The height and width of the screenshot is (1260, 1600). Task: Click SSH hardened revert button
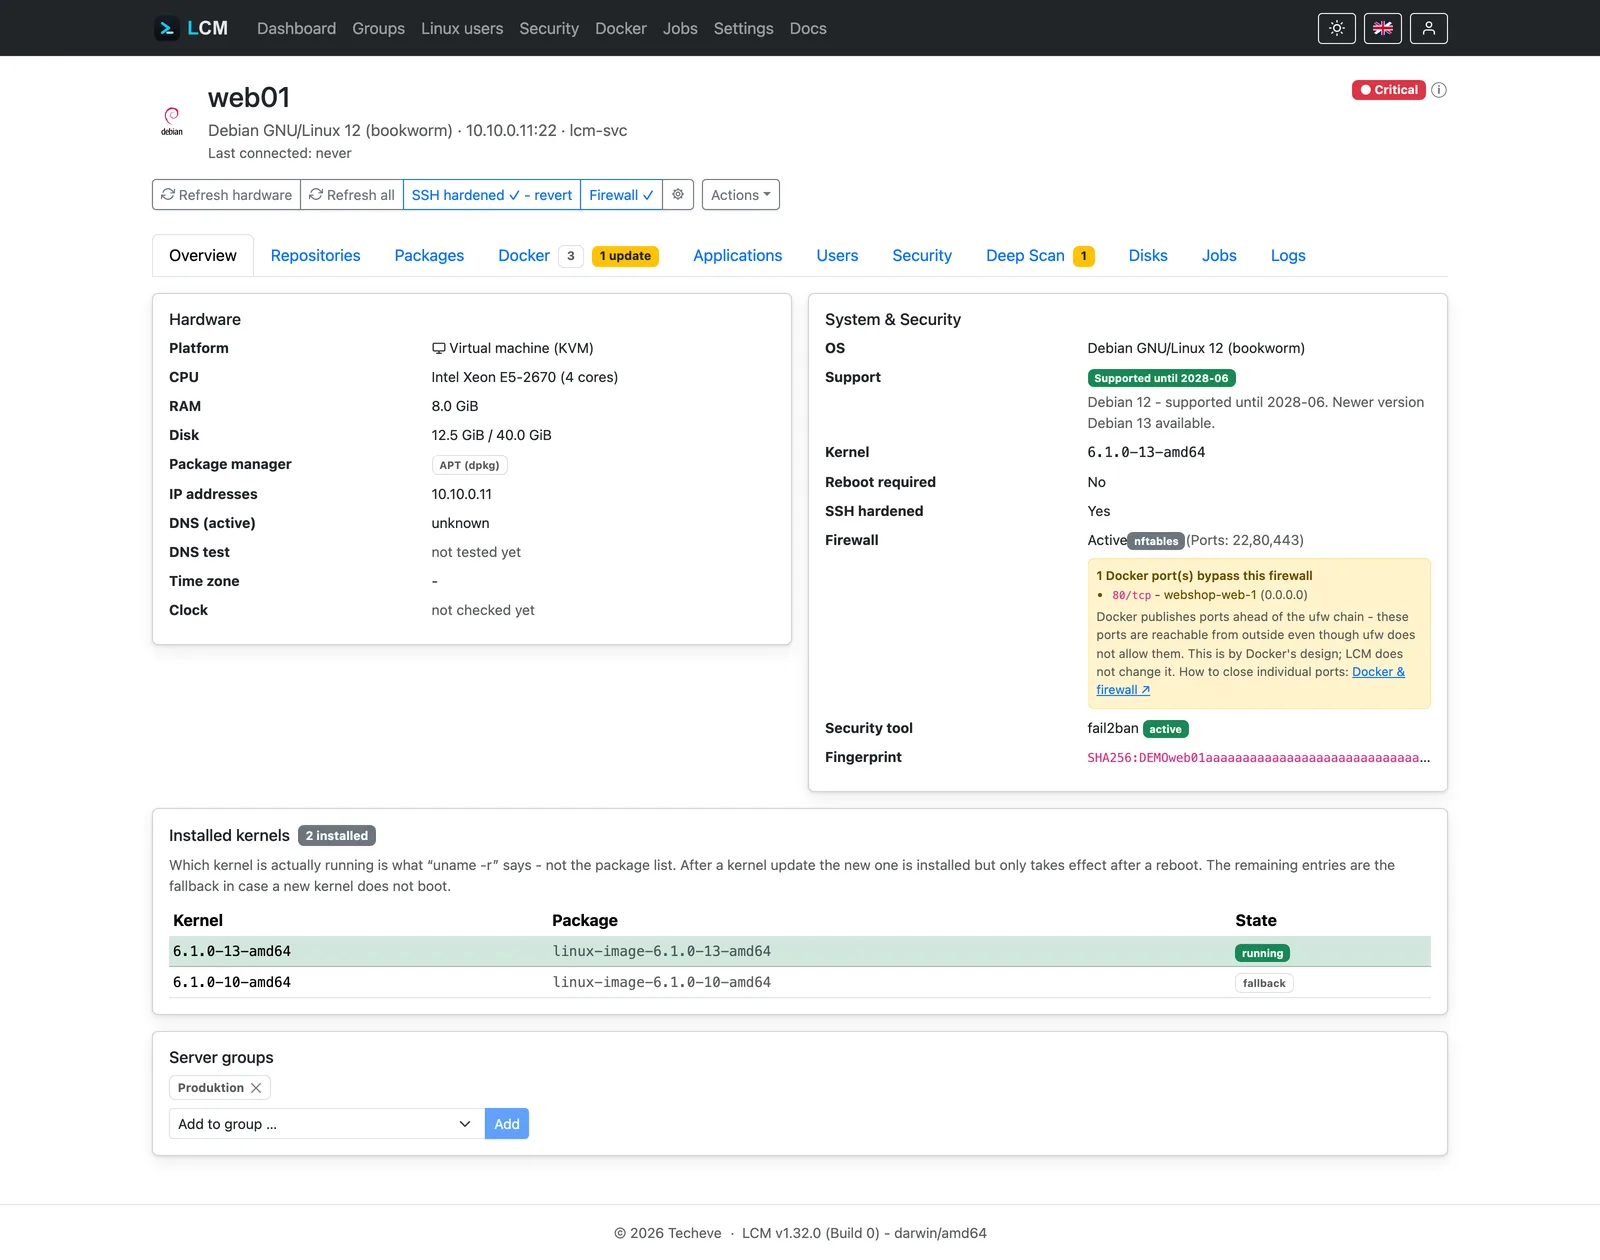[x=492, y=195]
